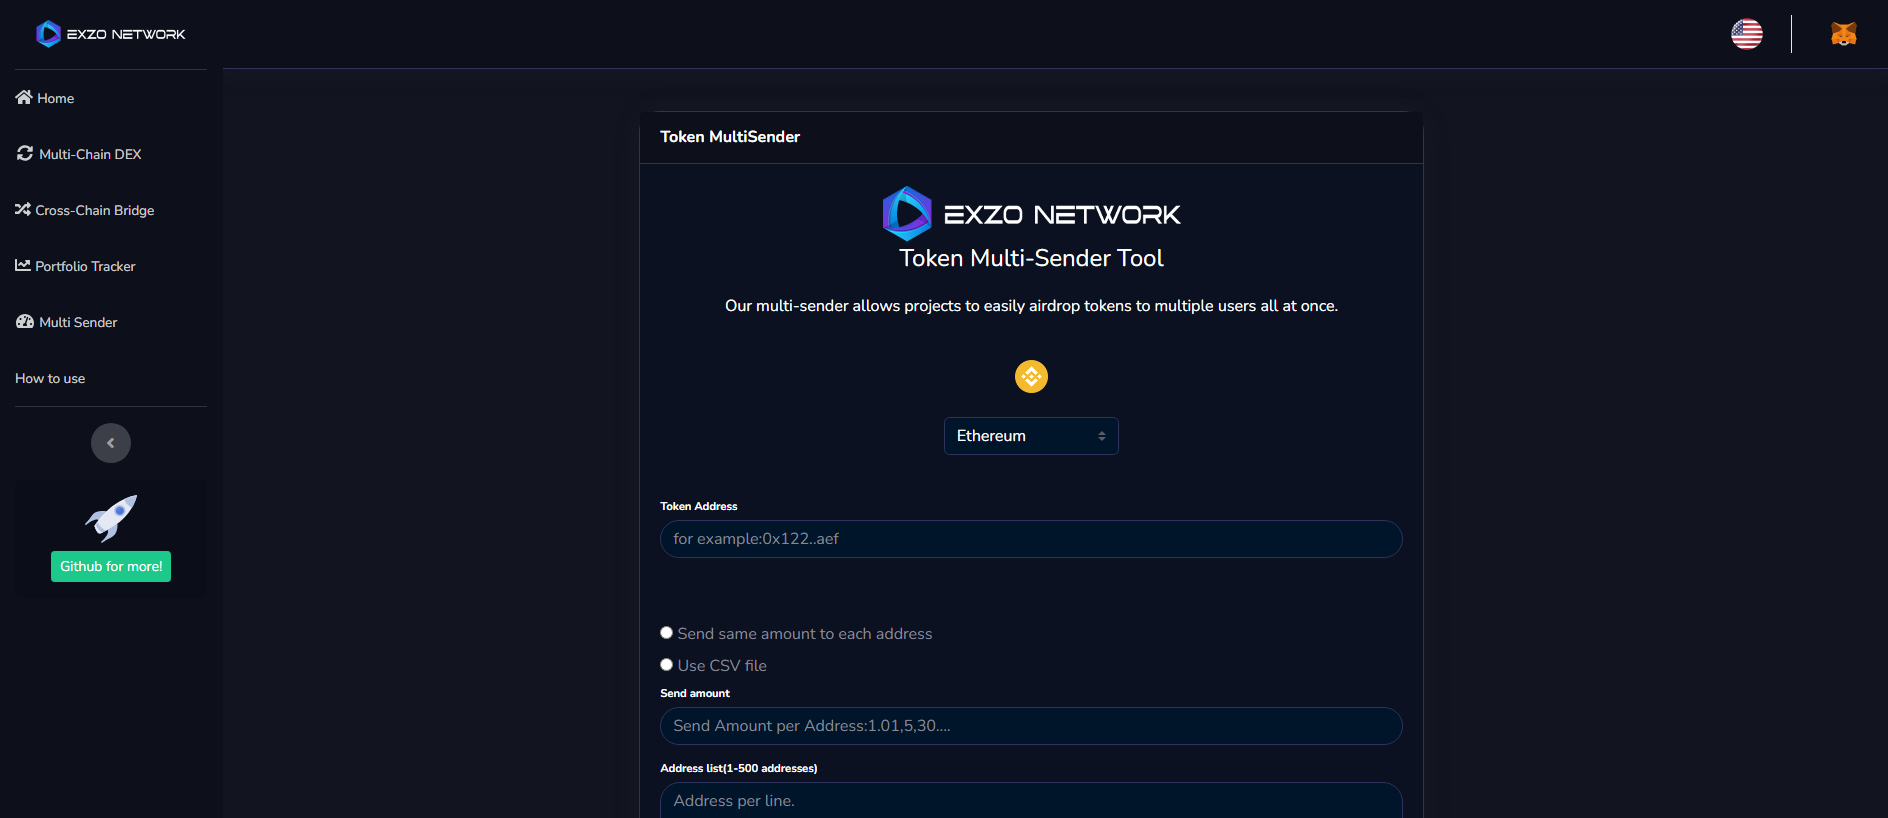
Task: Click the Multi Sender gauge icon
Action: tap(25, 321)
